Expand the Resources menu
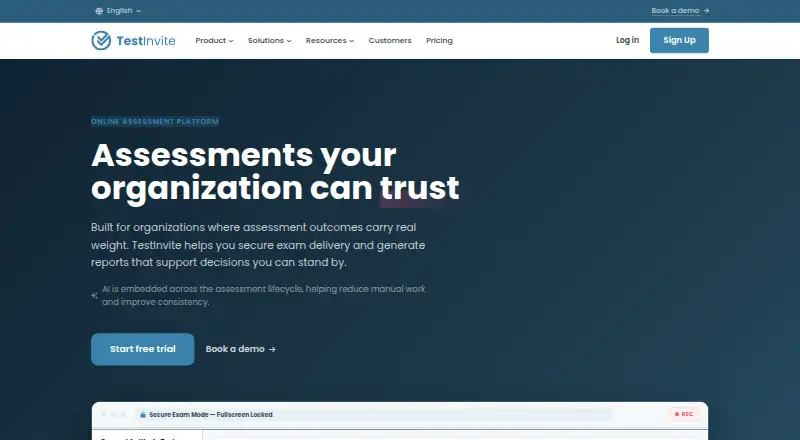The image size is (800, 440). 330,40
